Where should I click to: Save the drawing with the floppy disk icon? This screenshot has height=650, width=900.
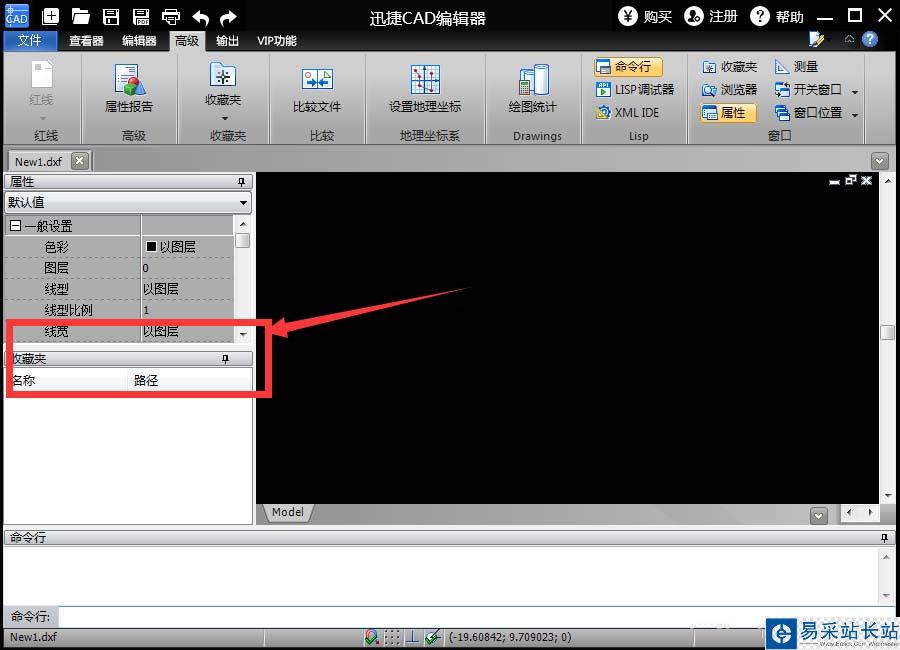[111, 16]
